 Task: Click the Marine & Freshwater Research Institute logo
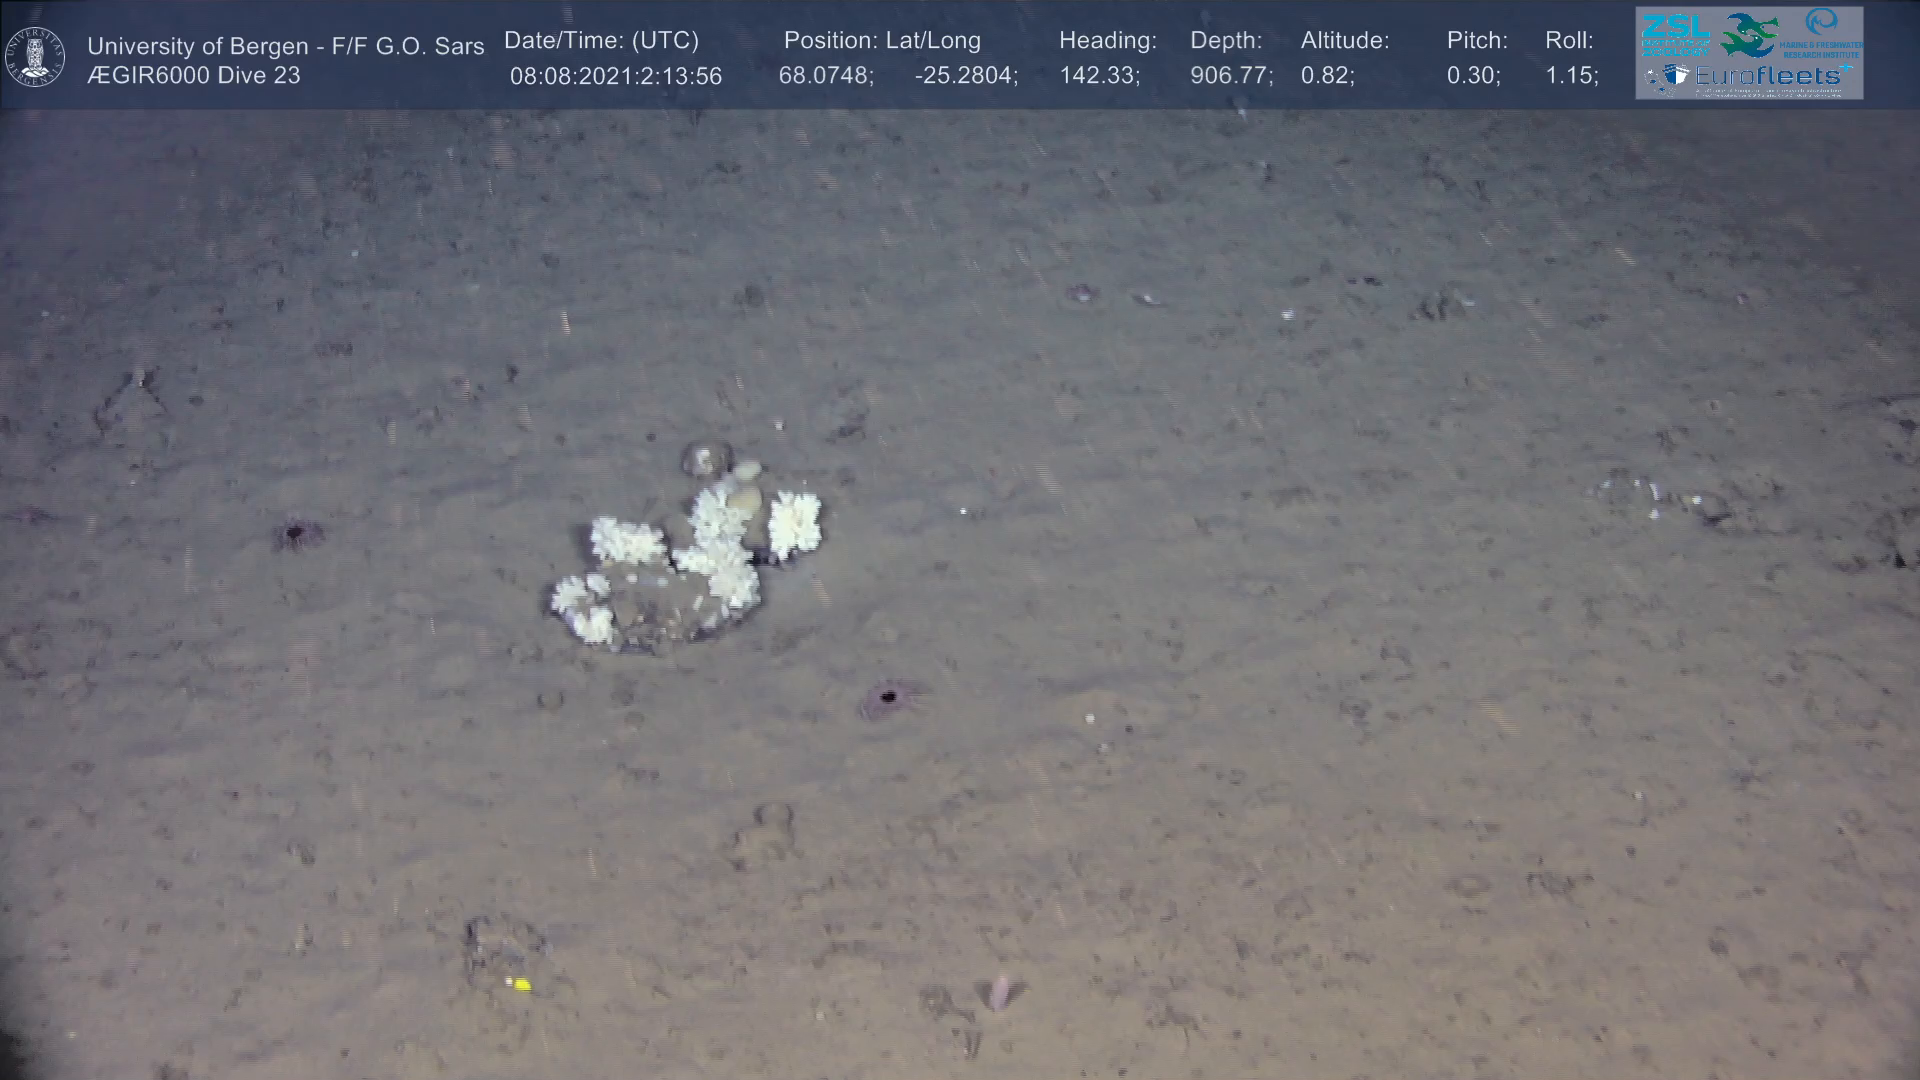pos(1823,32)
